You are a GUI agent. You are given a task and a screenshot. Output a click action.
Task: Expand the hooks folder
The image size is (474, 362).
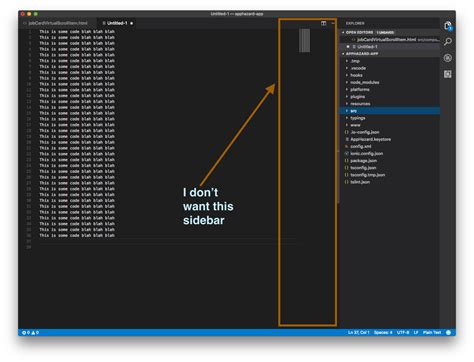point(390,75)
